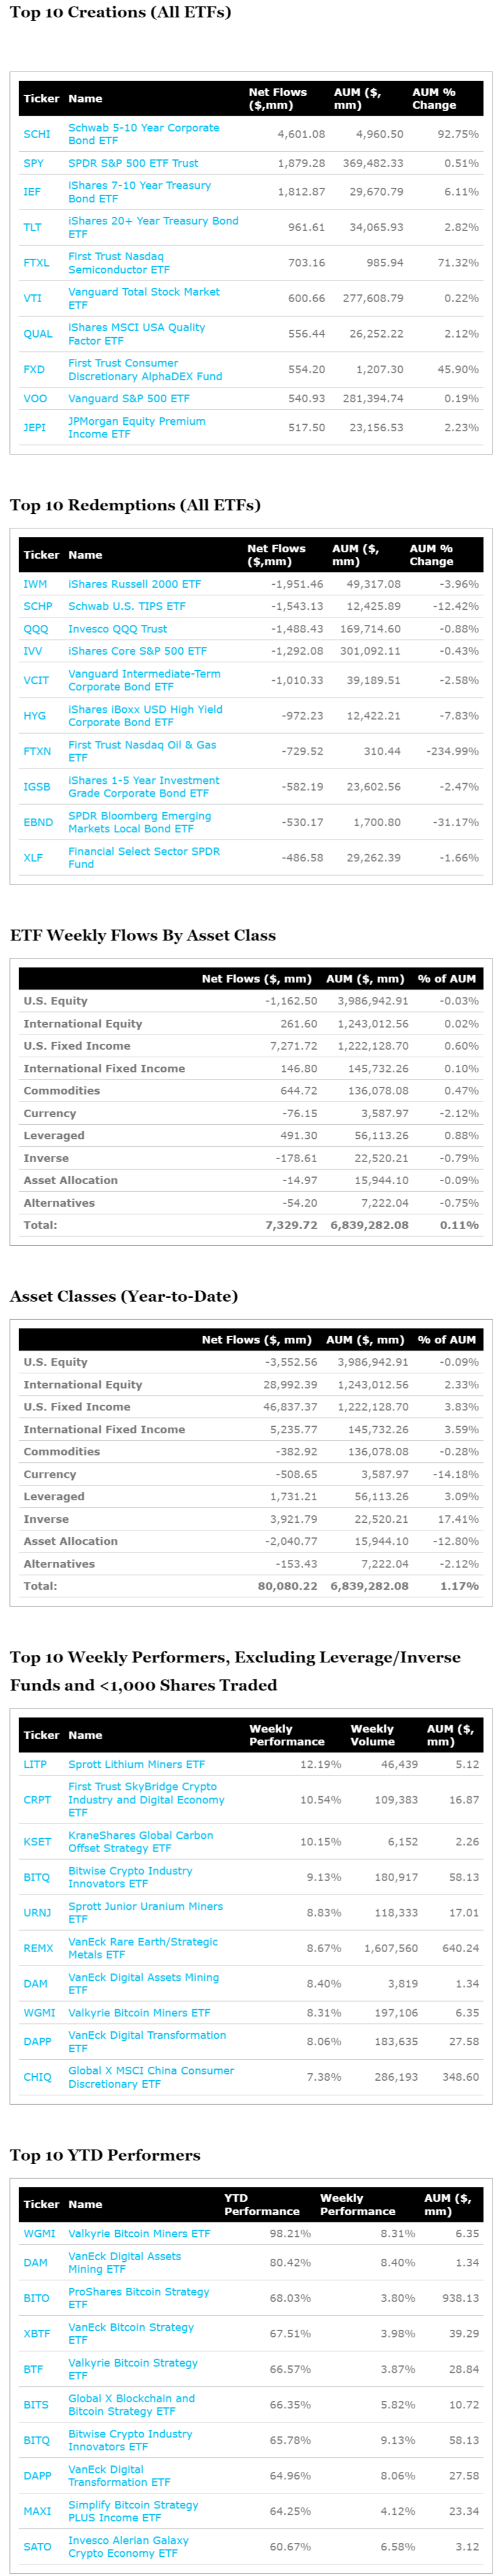Open the iShares Russell 2000 ETF link
Screen dimensions: 503x2576
click(x=134, y=584)
